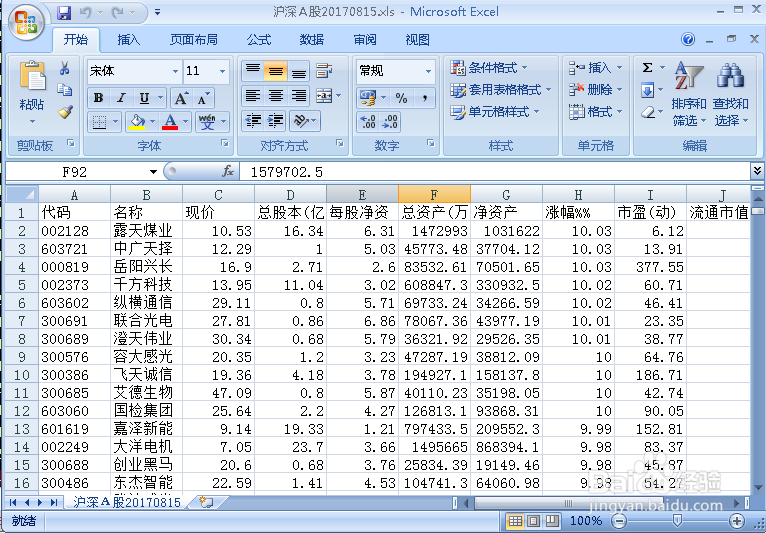Toggle Bold formatting
This screenshot has height=533, width=766.
point(99,99)
